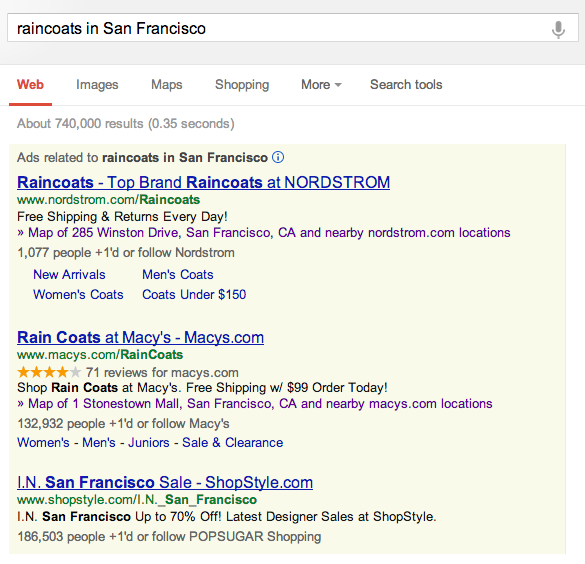Open the Nordstrom Top Brand Raincoats ad
Viewport: 585px width, 564px height.
coord(203,182)
